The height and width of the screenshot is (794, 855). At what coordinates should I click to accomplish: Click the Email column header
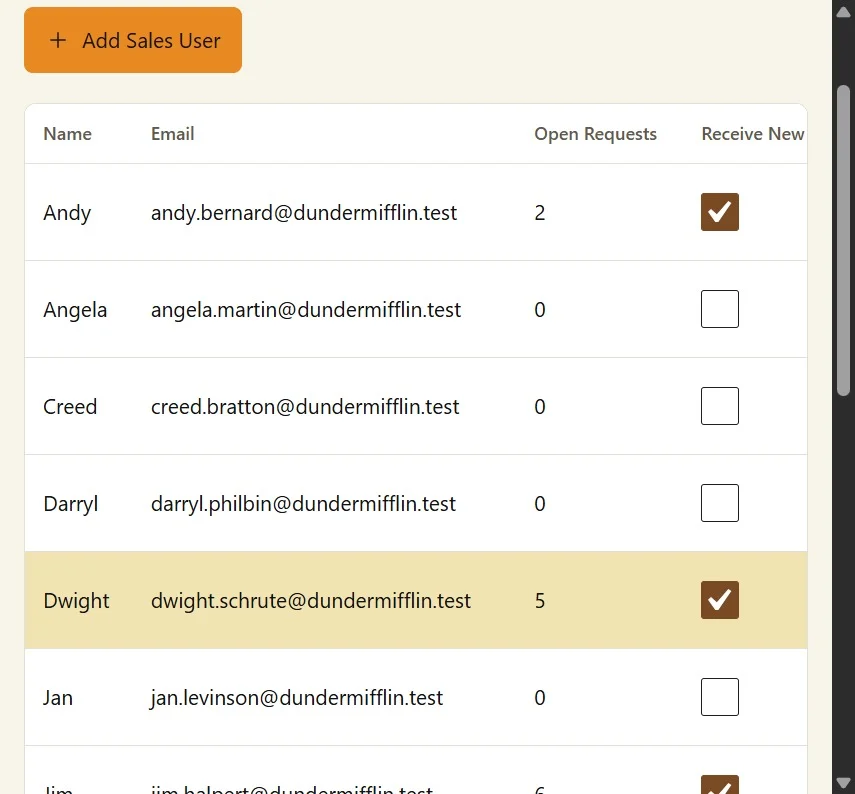click(x=172, y=134)
